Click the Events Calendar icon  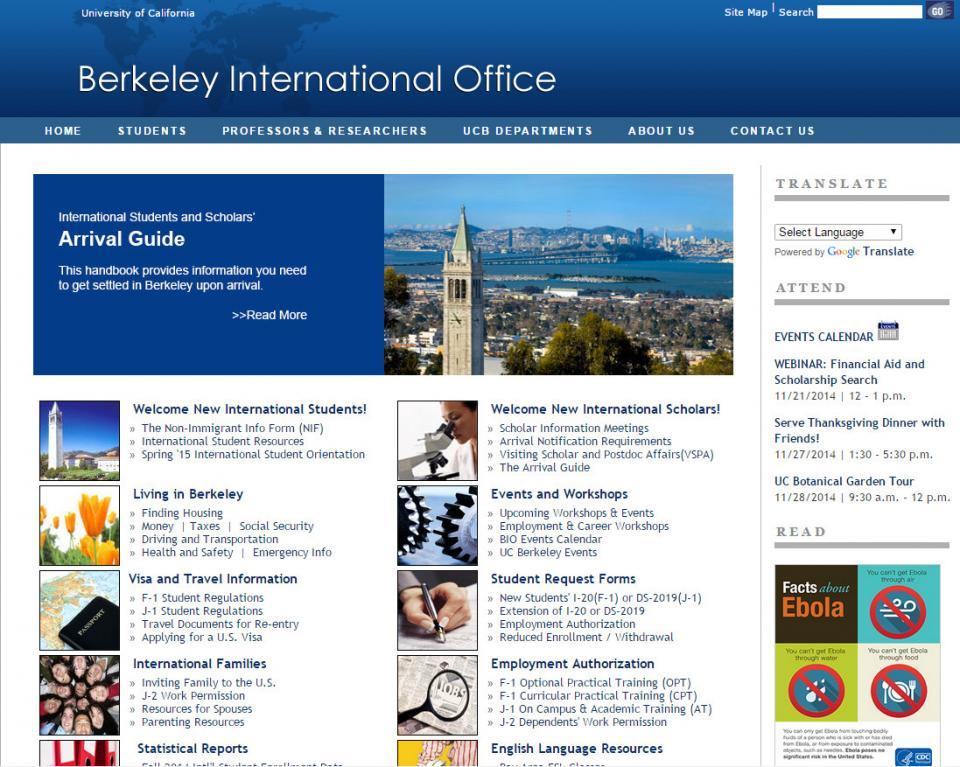click(888, 331)
